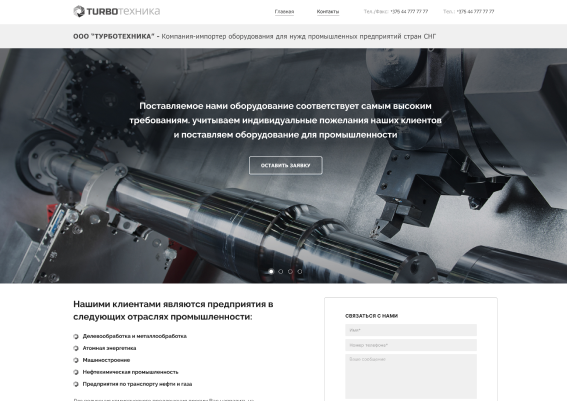
Task: Select the third slider dot
Action: coord(290,271)
